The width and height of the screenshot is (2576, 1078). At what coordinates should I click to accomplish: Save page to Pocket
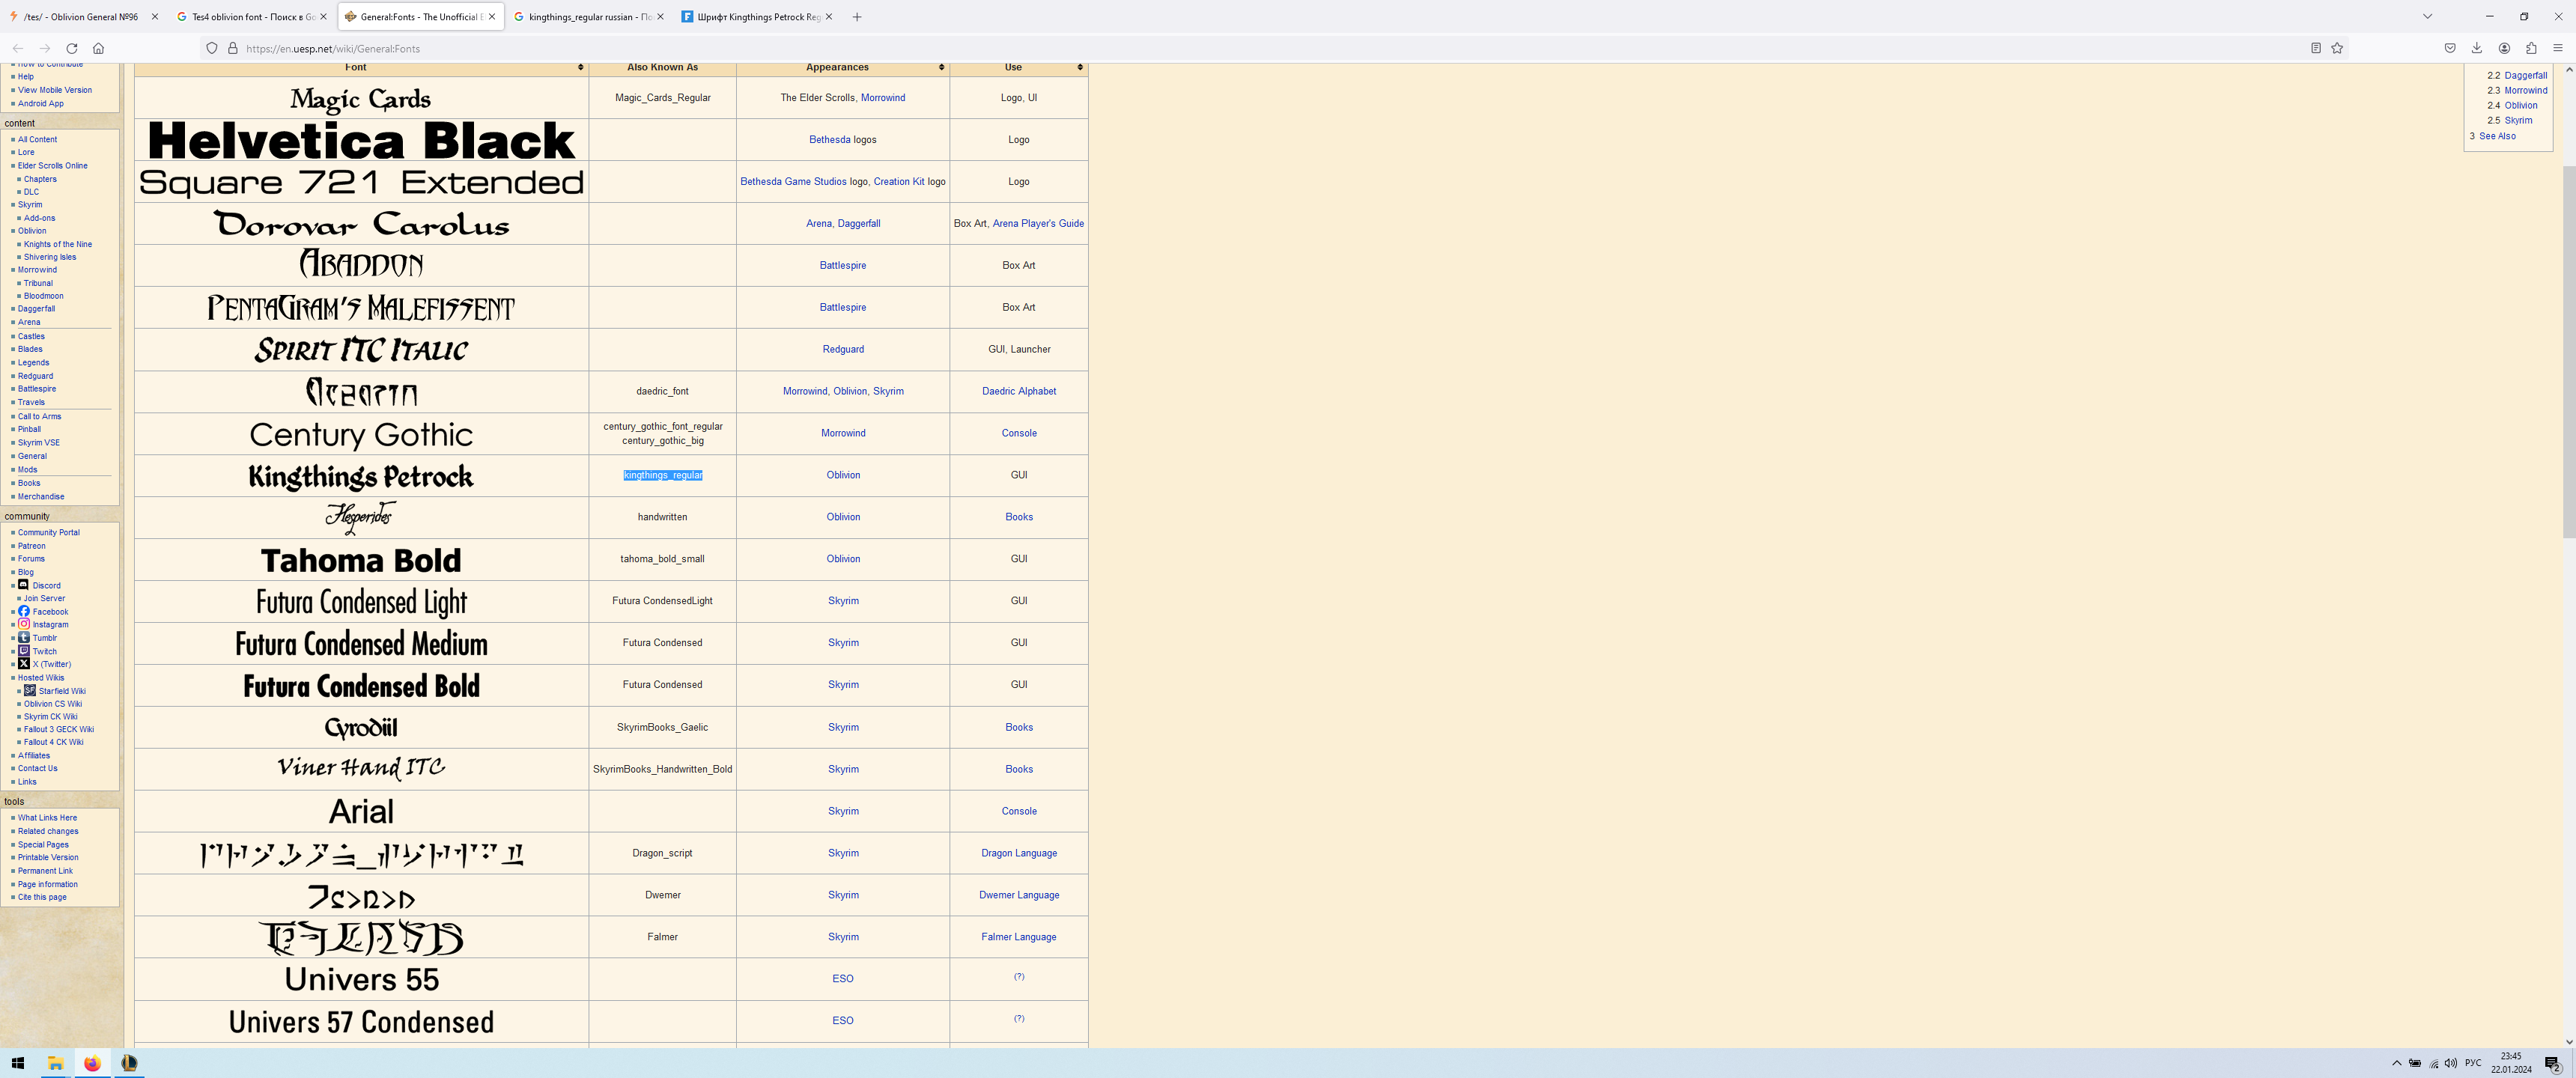click(x=2449, y=48)
